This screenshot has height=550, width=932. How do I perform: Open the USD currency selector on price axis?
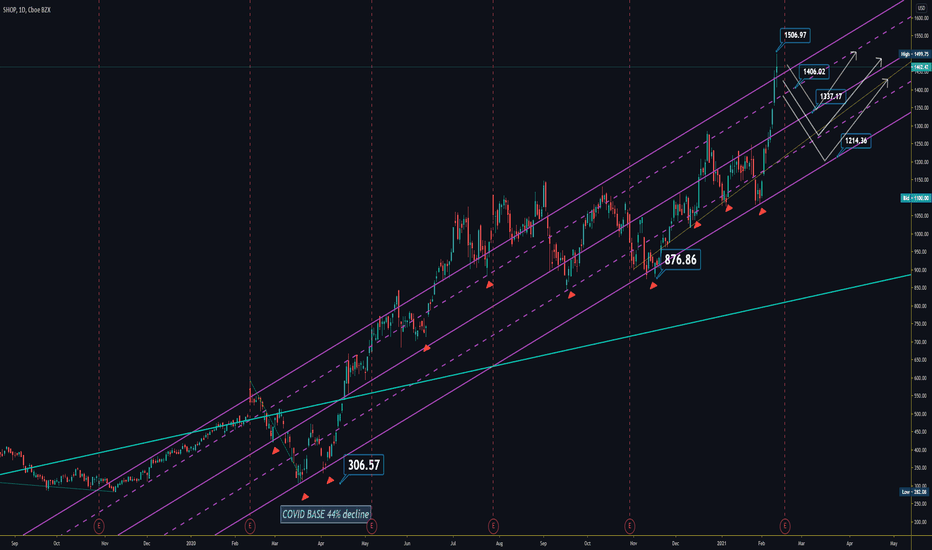[921, 8]
